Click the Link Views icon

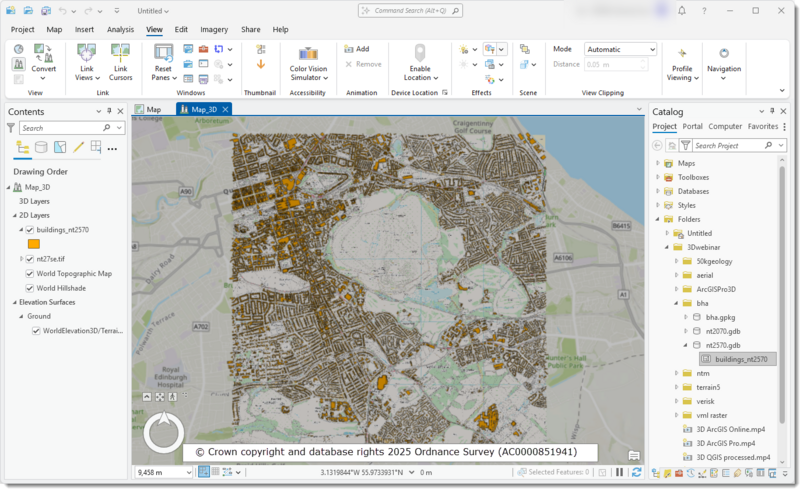86,53
